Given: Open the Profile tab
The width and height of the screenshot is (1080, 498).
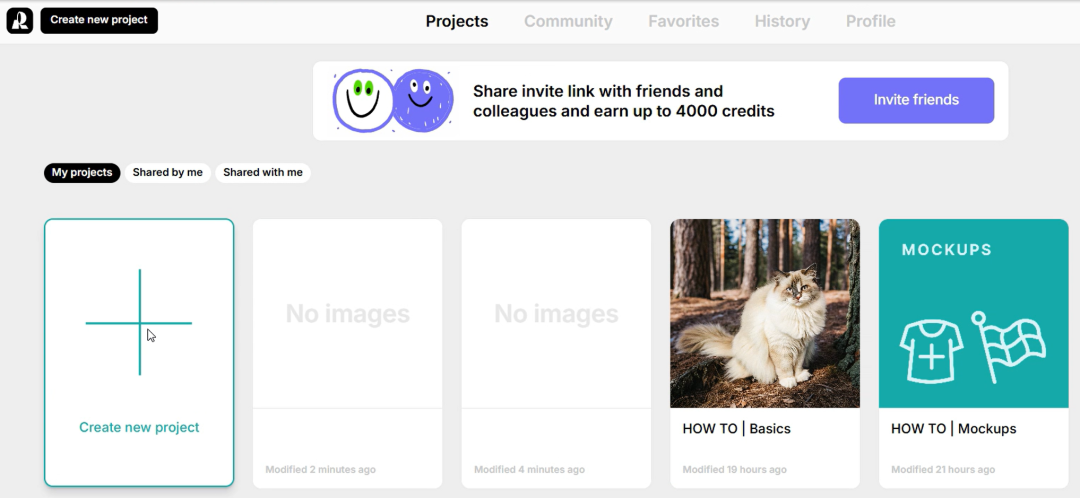Looking at the screenshot, I should click(x=871, y=21).
